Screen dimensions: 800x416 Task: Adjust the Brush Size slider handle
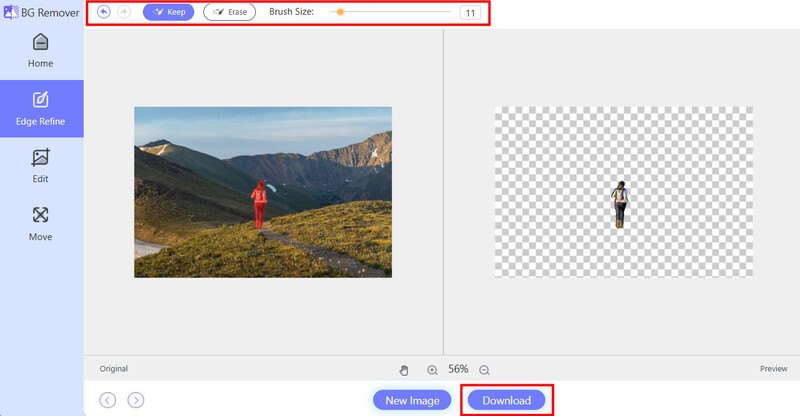click(340, 12)
